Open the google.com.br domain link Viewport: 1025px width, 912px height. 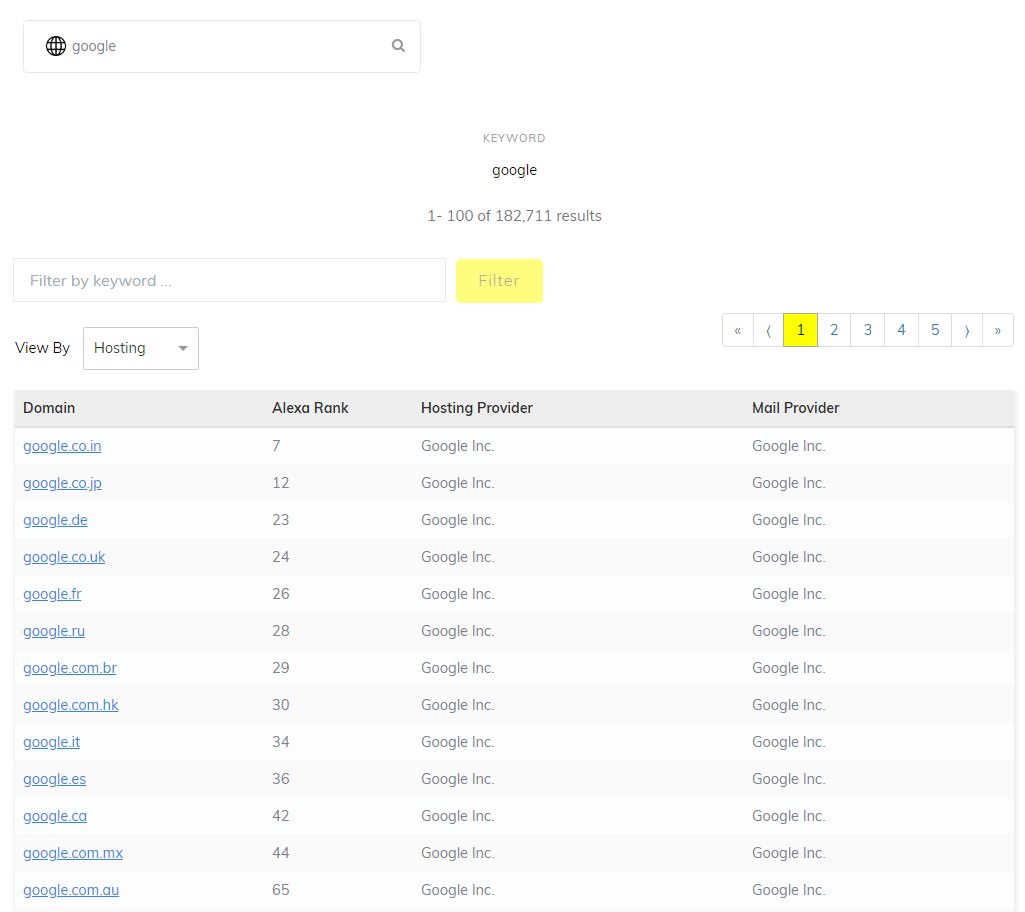(70, 668)
